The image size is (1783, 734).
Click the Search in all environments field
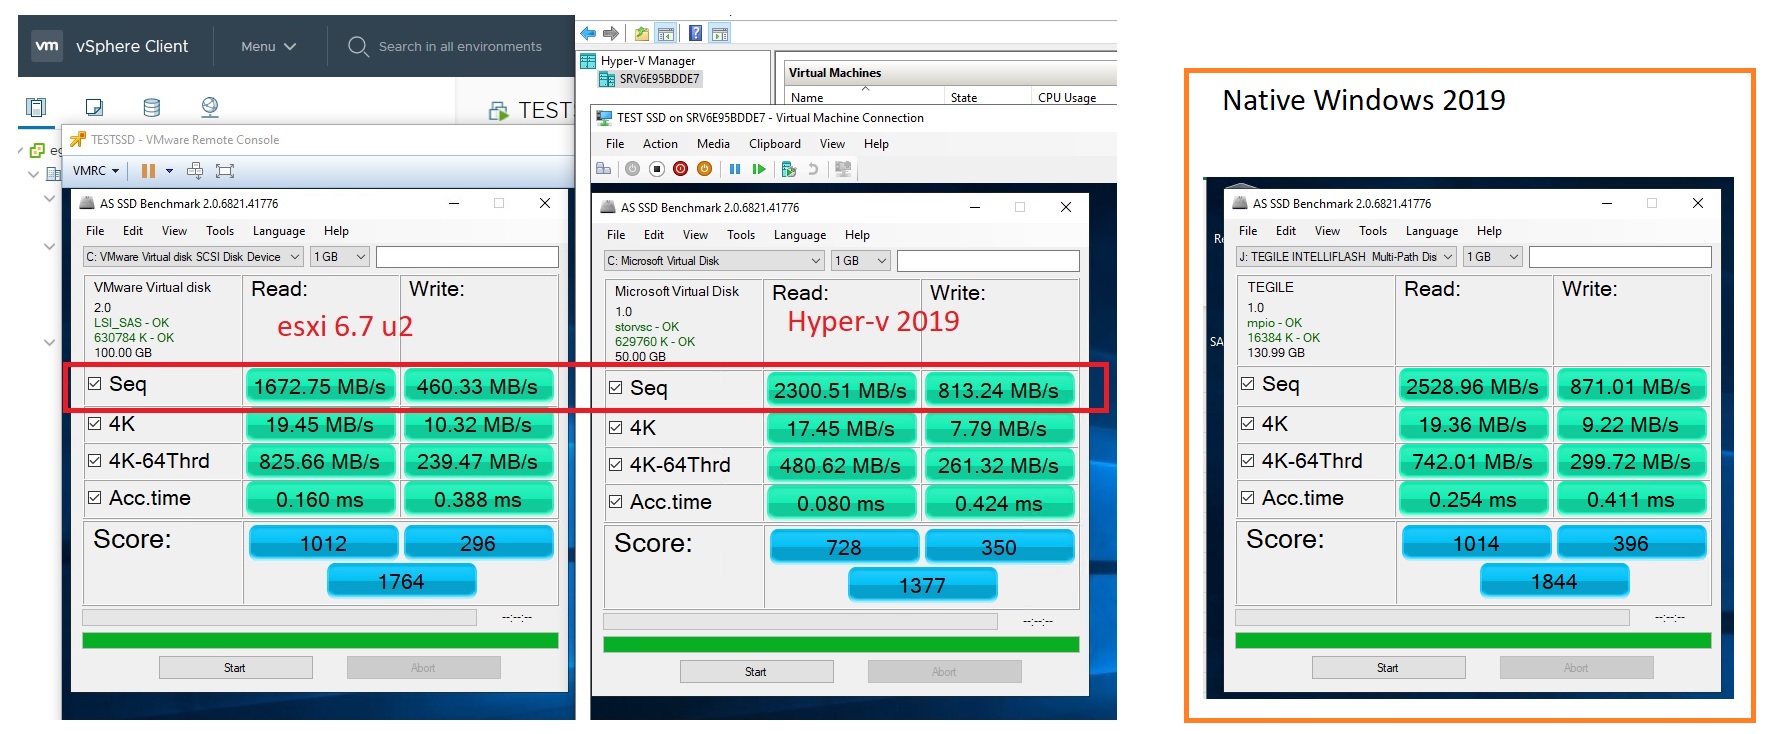tap(460, 46)
